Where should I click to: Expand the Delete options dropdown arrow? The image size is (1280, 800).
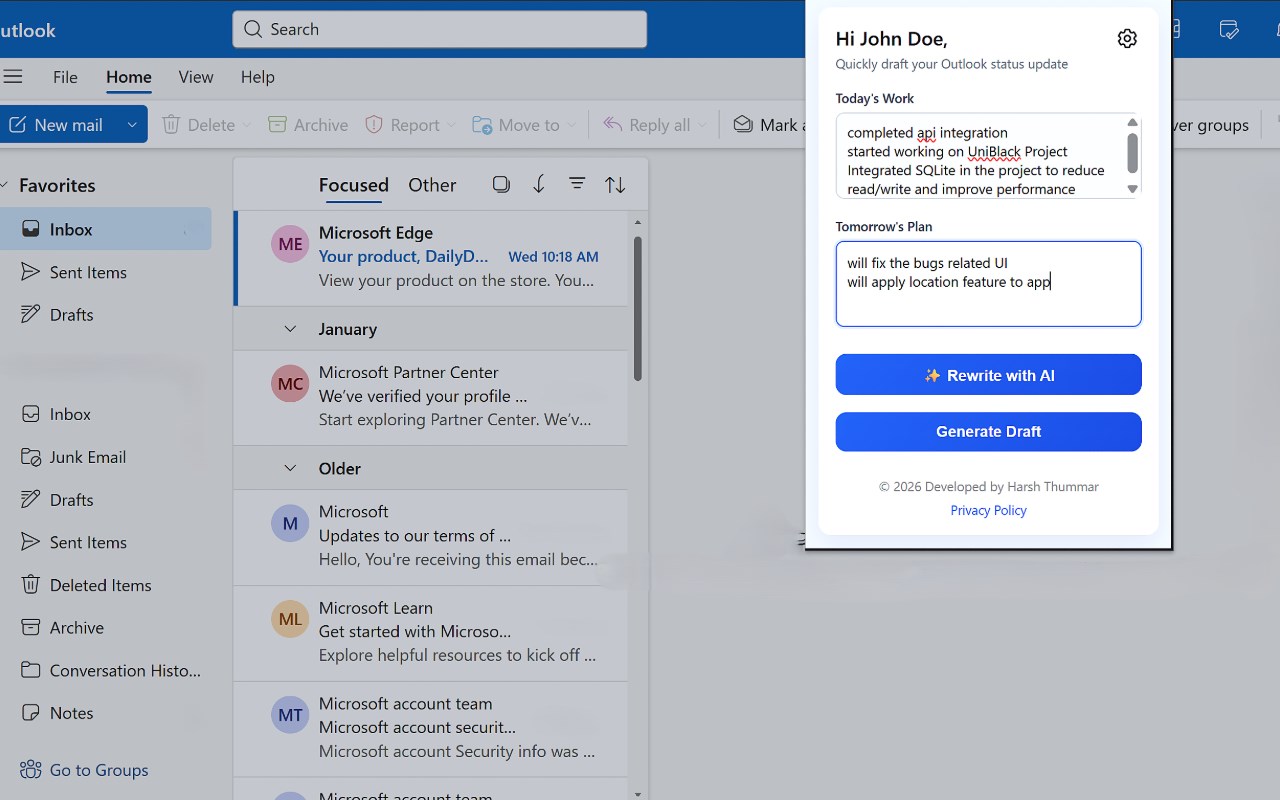pyautogui.click(x=246, y=125)
